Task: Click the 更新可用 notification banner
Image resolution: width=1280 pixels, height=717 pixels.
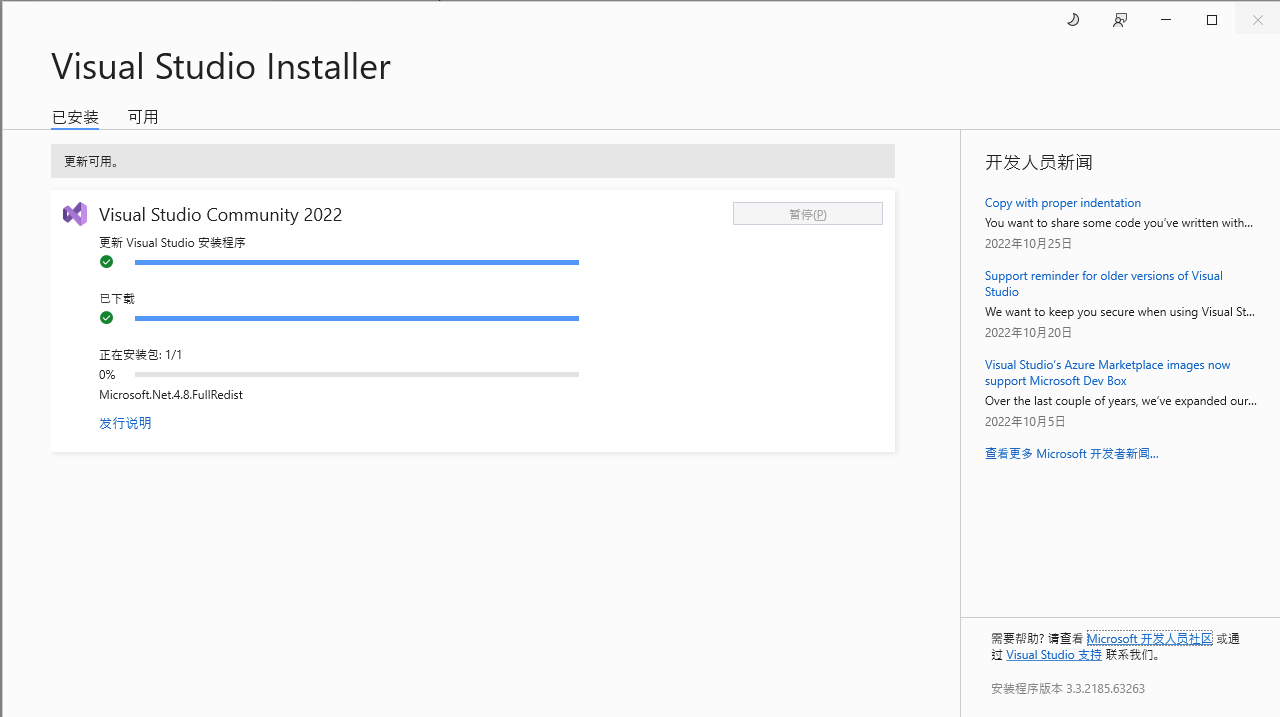Action: (472, 161)
